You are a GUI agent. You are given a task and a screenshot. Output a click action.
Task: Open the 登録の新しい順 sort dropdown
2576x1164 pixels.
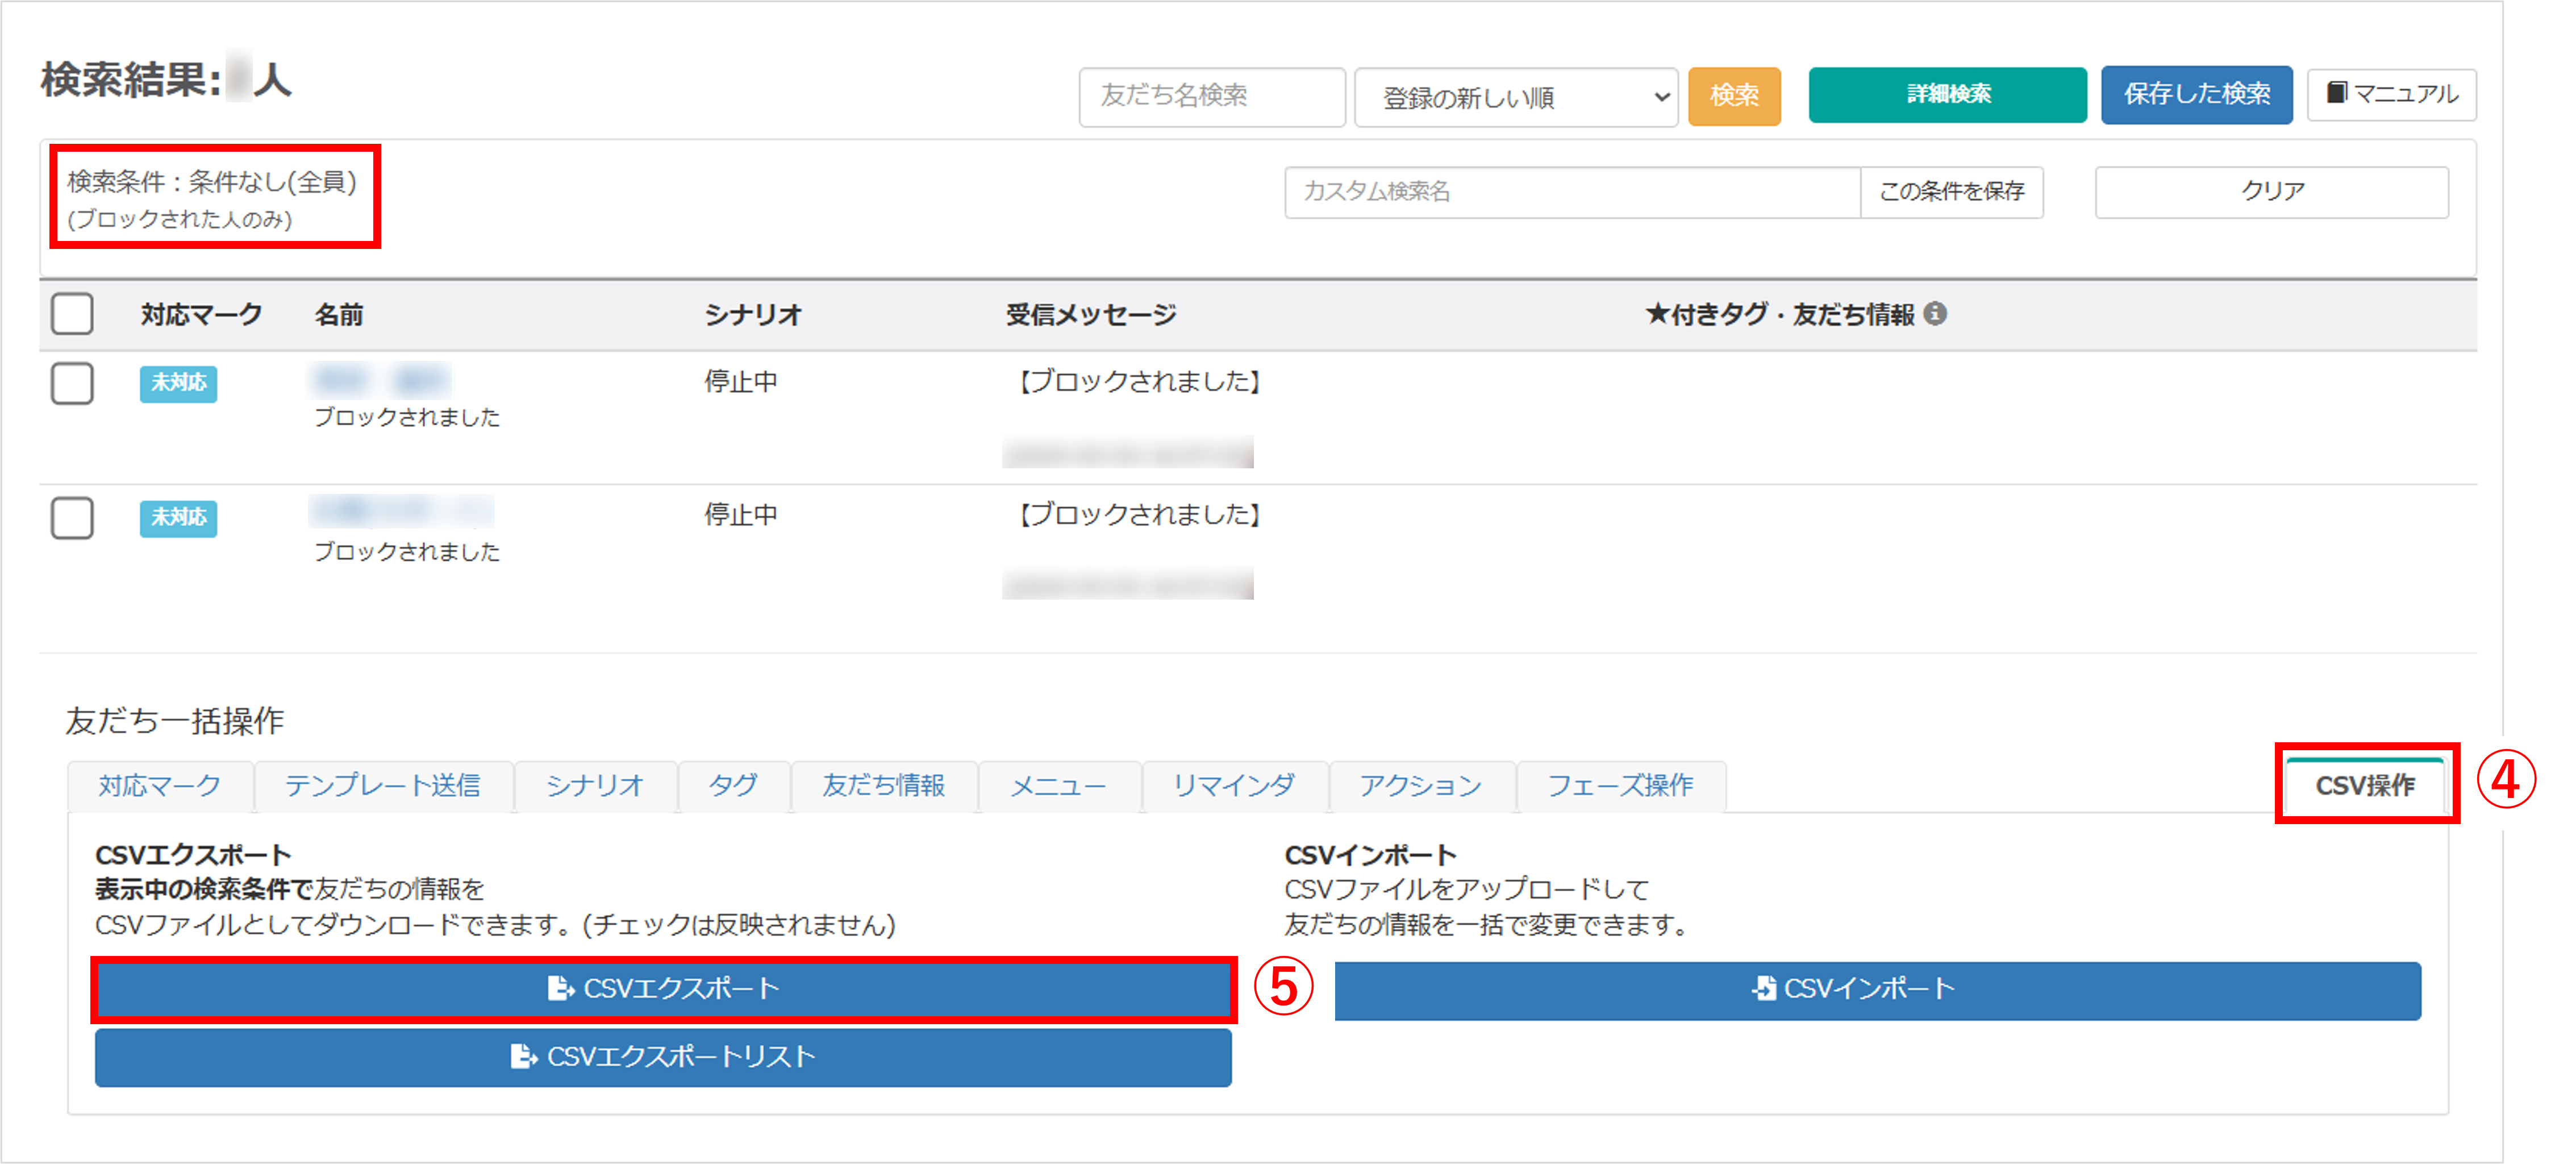[x=1516, y=97]
